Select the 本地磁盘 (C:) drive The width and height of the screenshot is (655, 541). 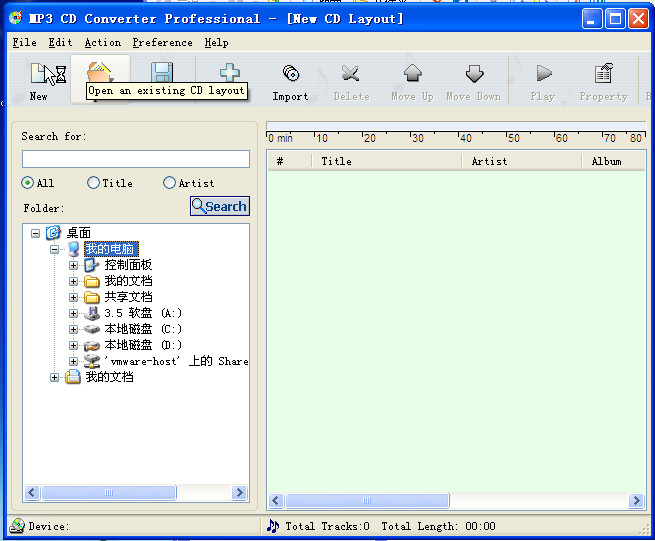click(x=143, y=329)
